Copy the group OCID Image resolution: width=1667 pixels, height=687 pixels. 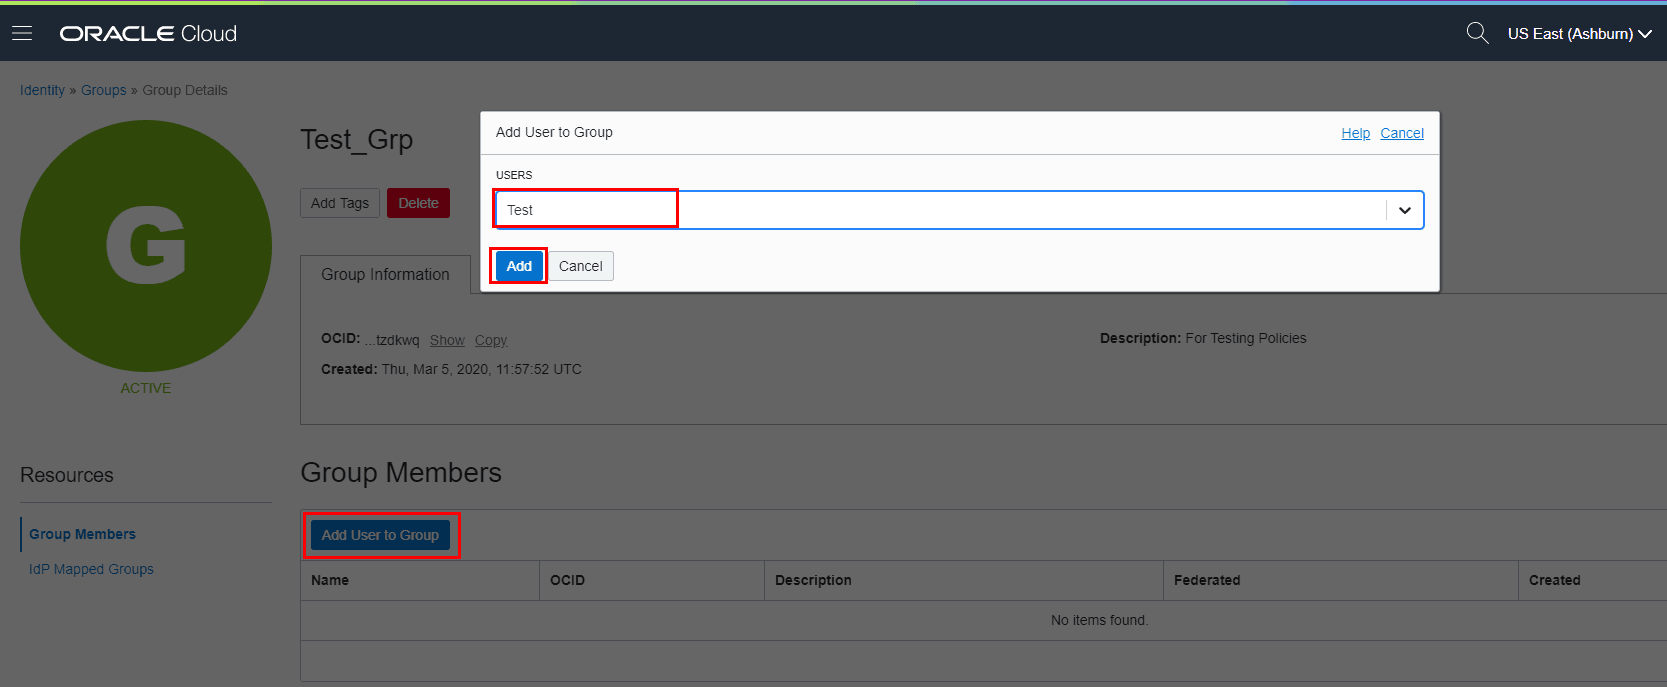point(491,340)
